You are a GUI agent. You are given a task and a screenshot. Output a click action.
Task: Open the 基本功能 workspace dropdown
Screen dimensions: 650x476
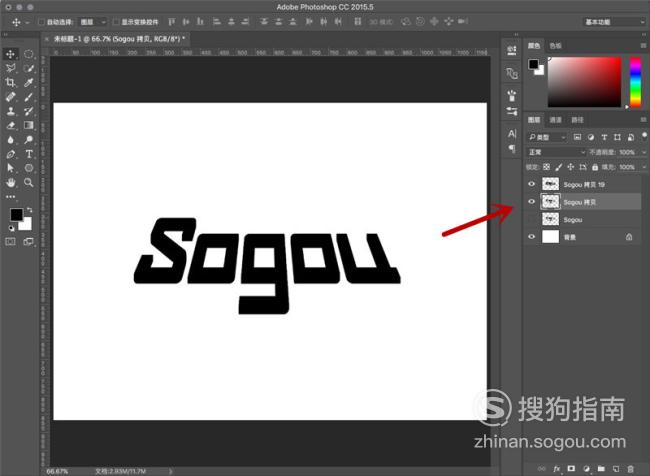pyautogui.click(x=614, y=22)
